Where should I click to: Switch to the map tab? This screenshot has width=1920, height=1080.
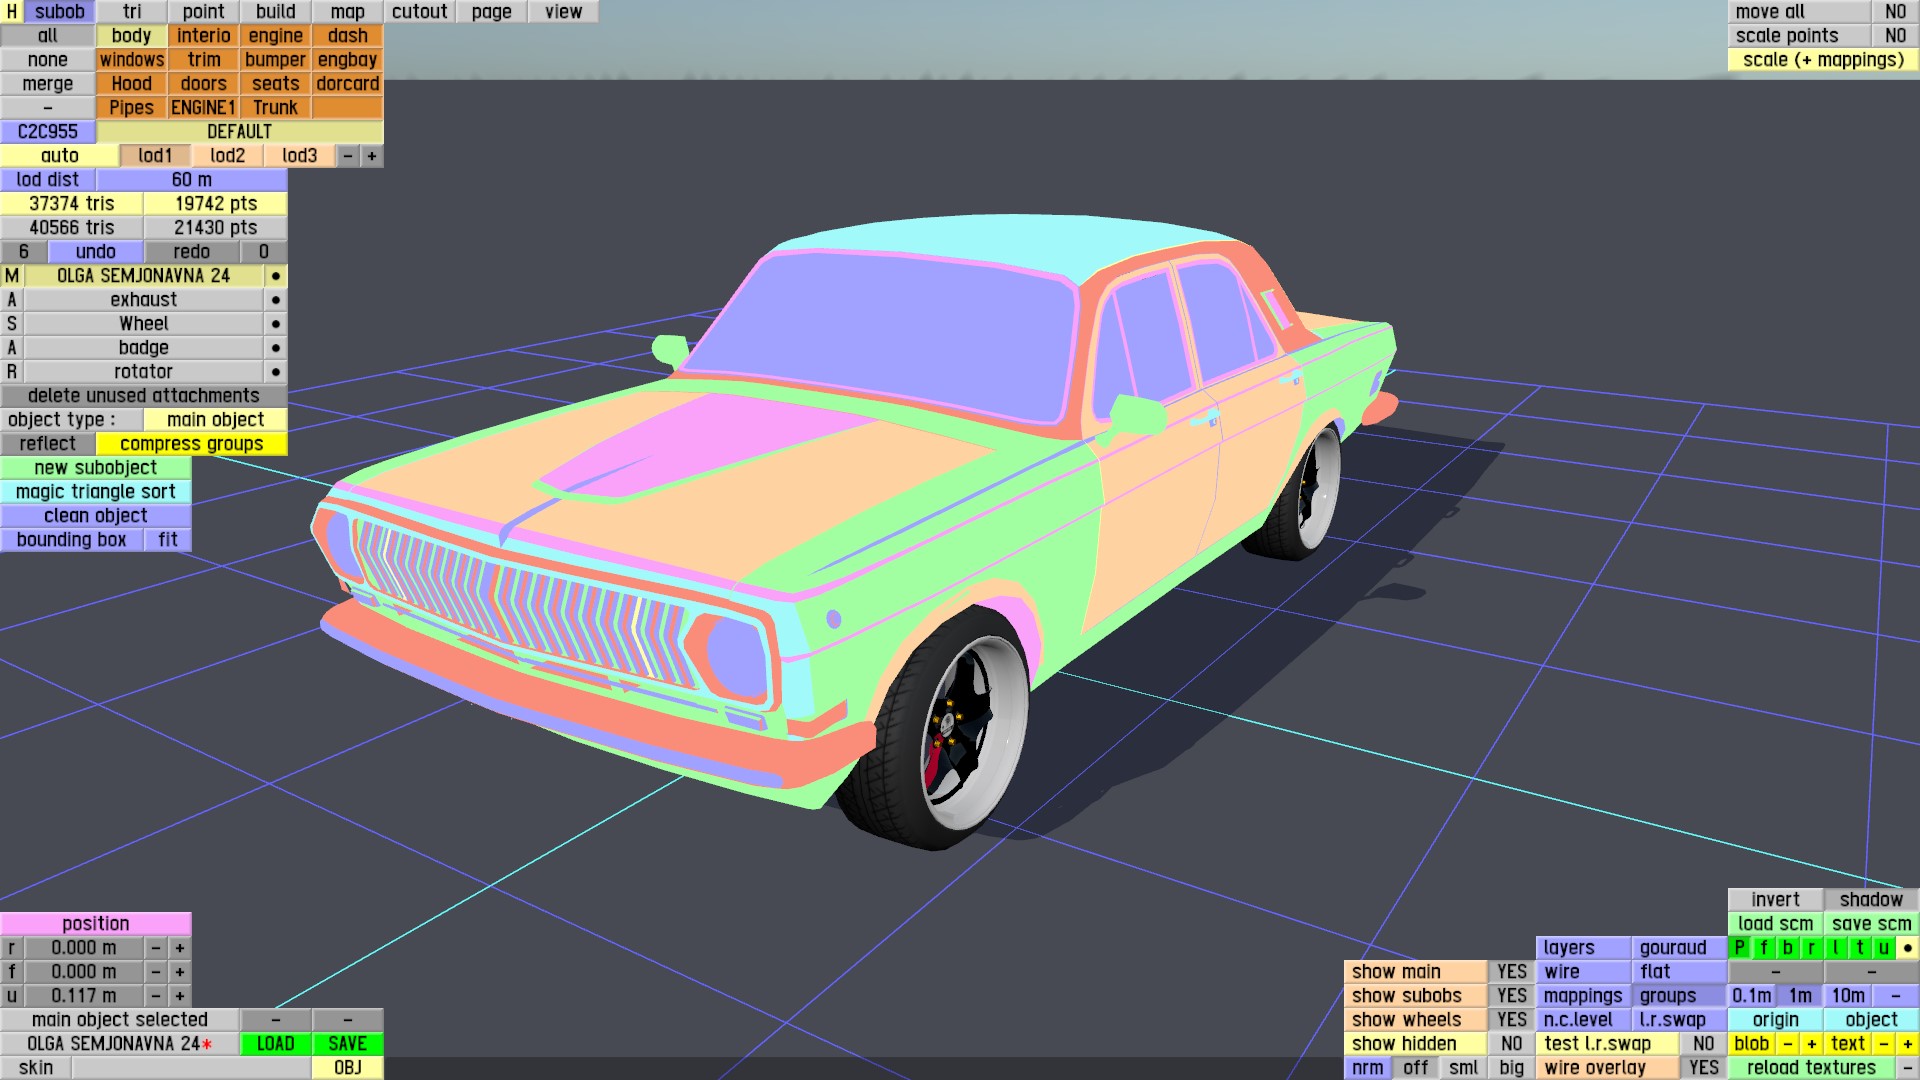tap(347, 12)
